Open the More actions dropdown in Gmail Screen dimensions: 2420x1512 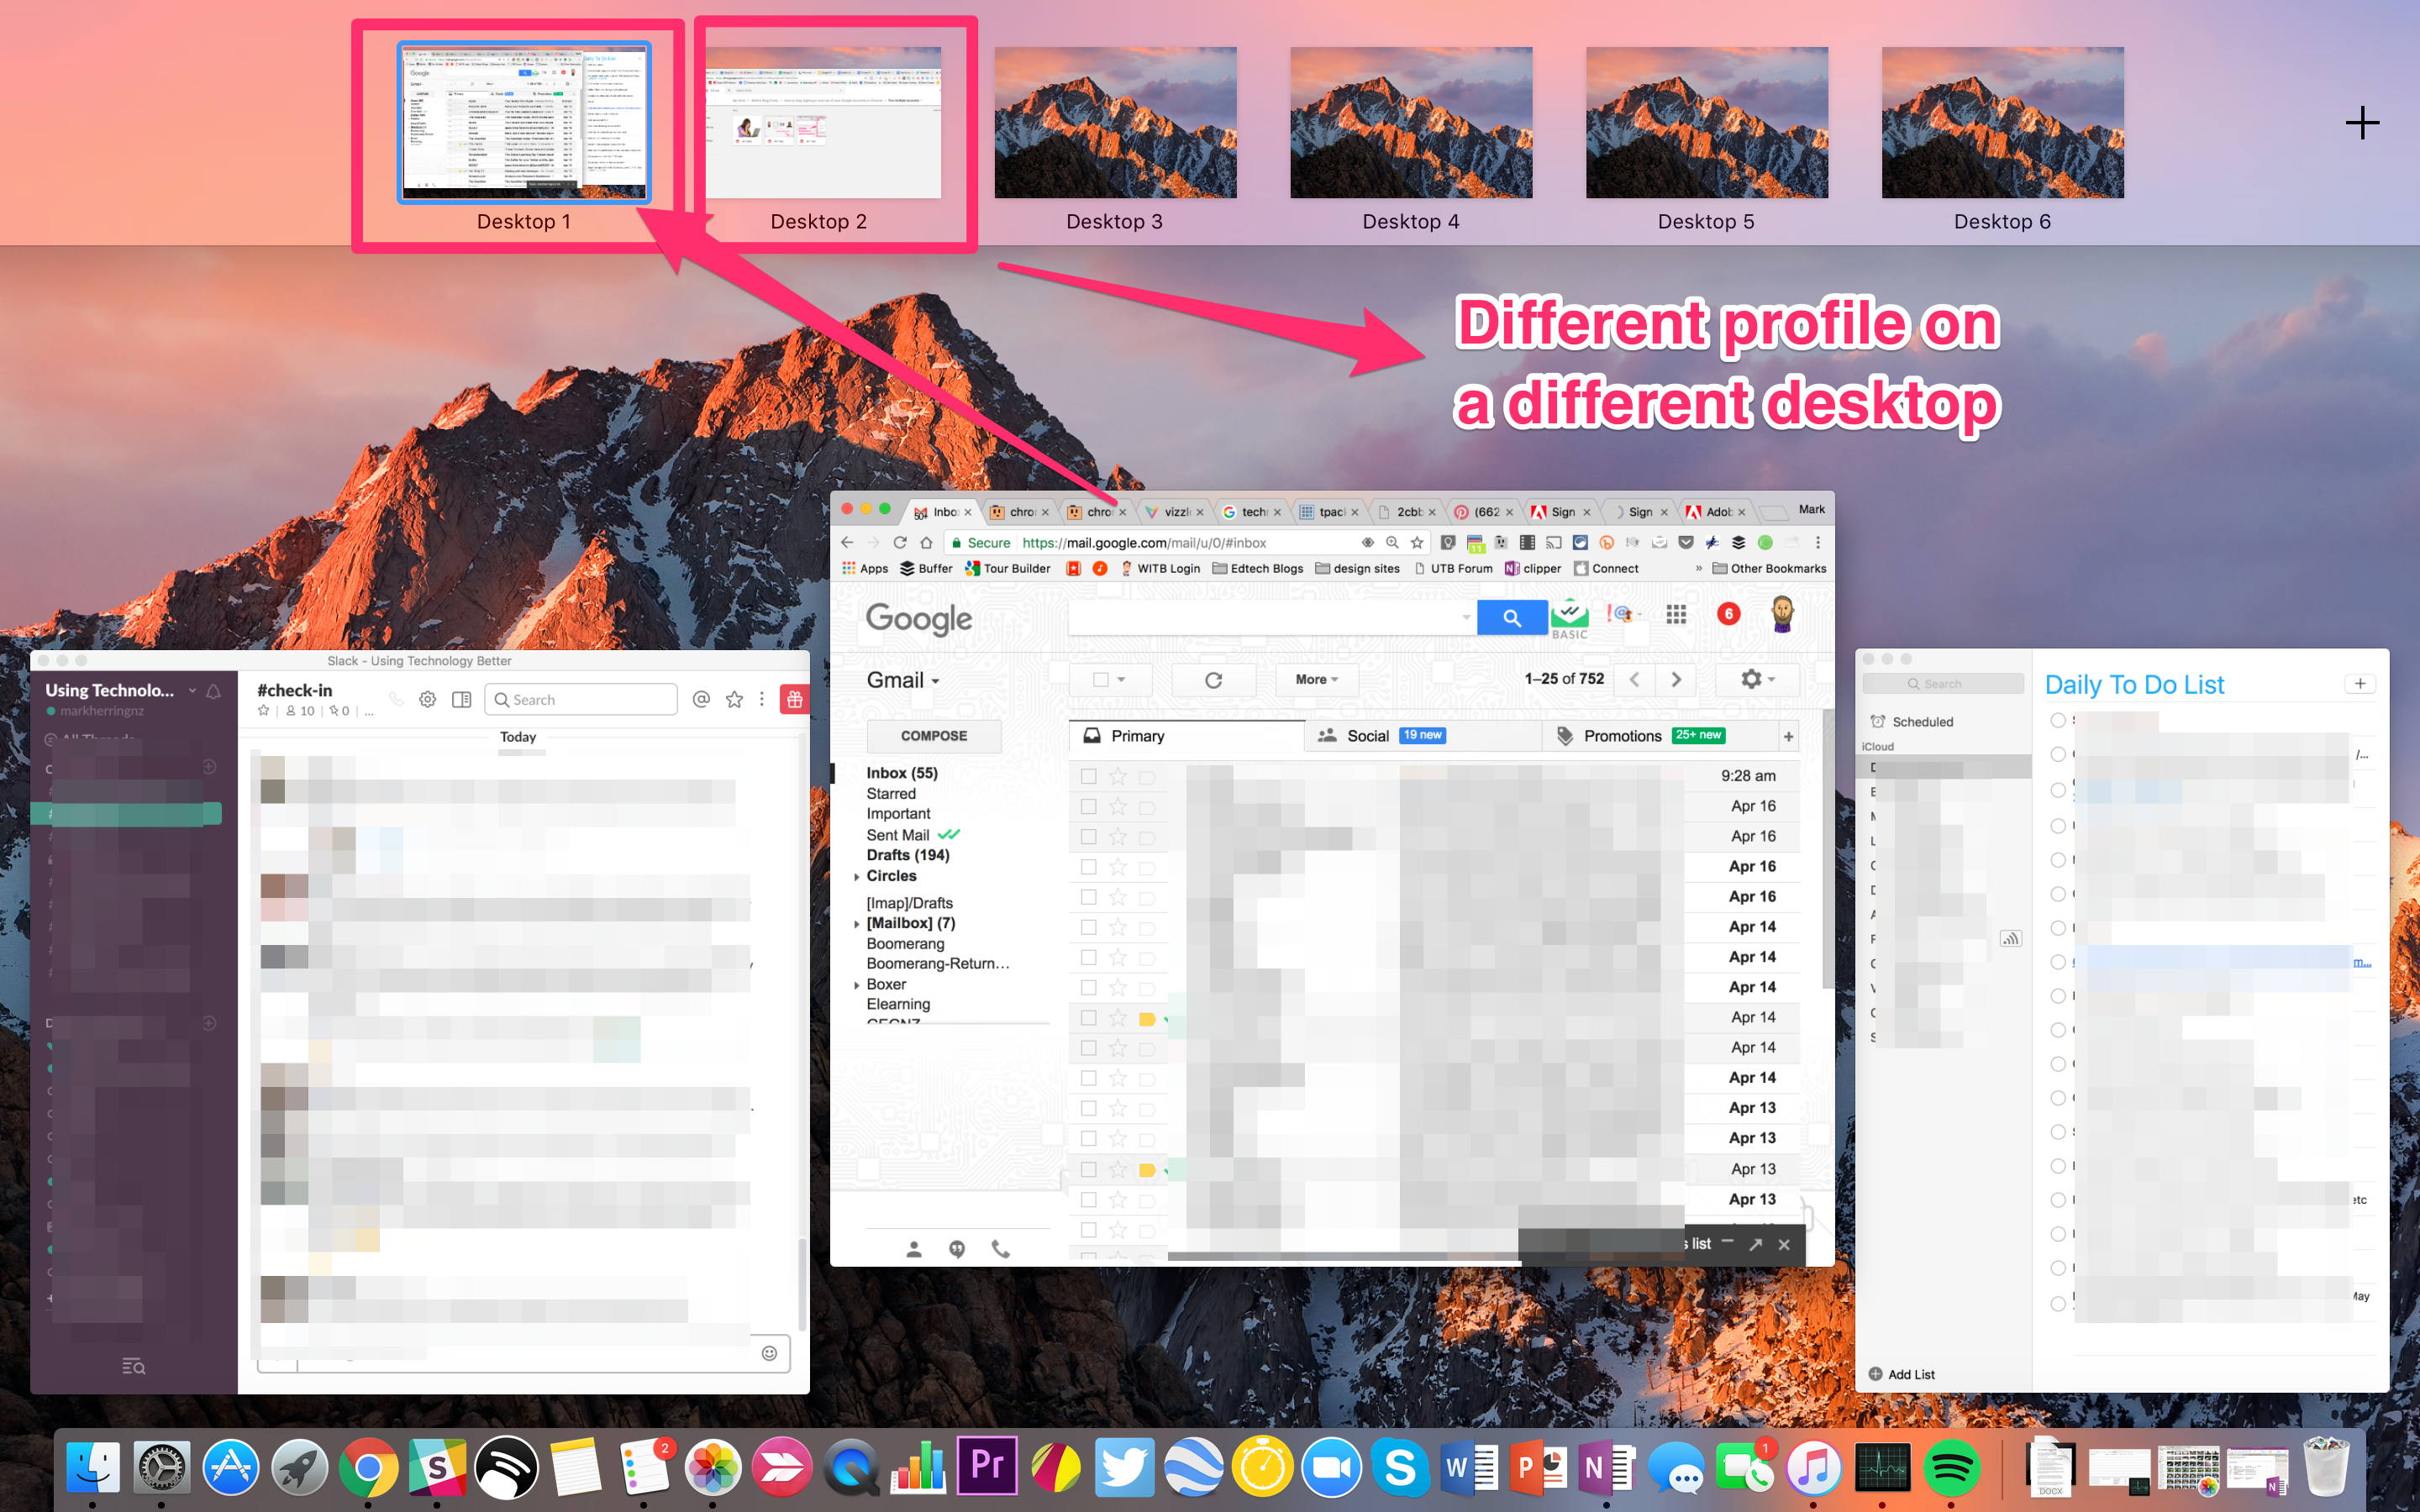click(x=1316, y=680)
